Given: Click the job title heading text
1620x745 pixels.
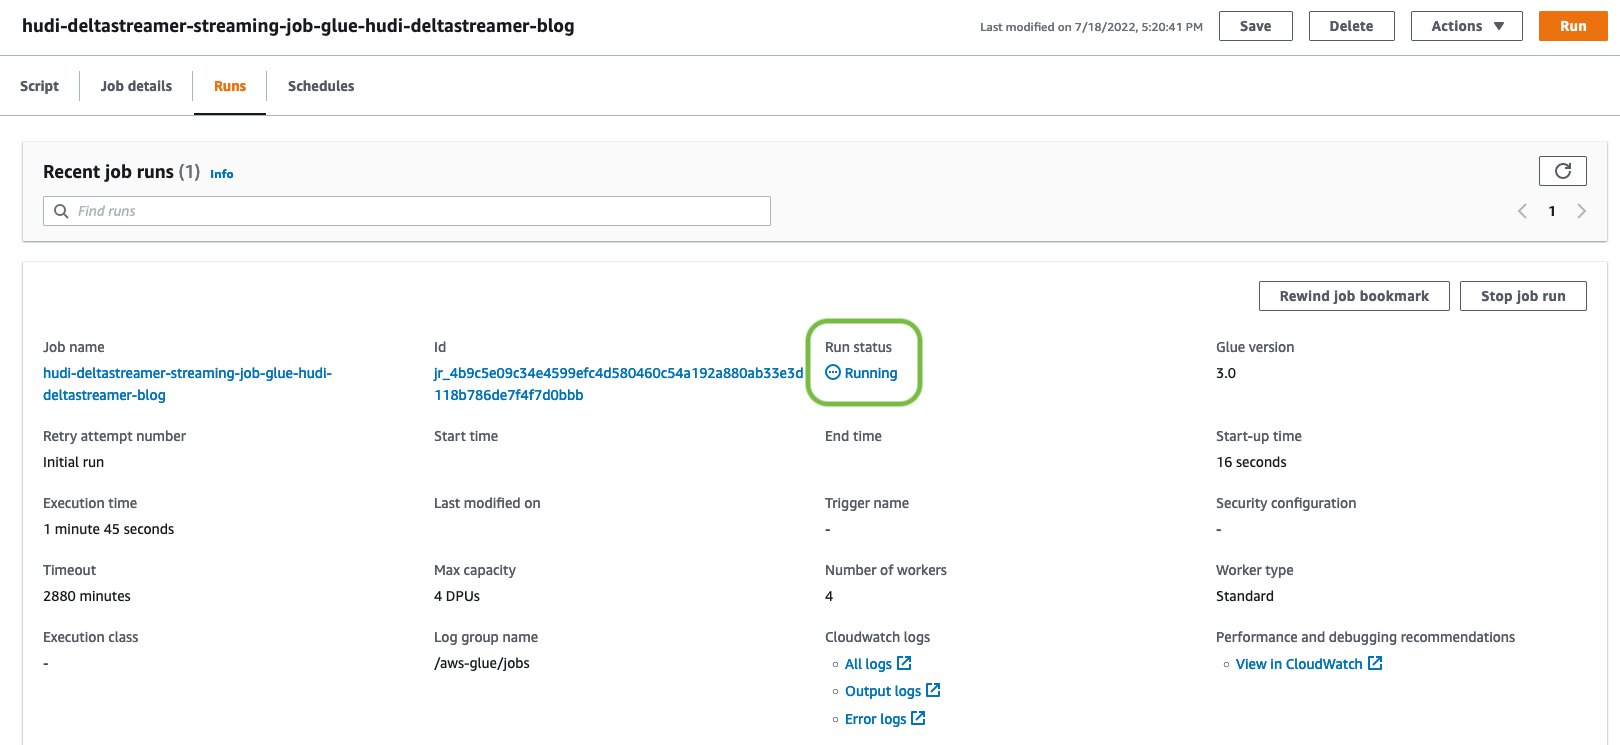Looking at the screenshot, I should 298,26.
